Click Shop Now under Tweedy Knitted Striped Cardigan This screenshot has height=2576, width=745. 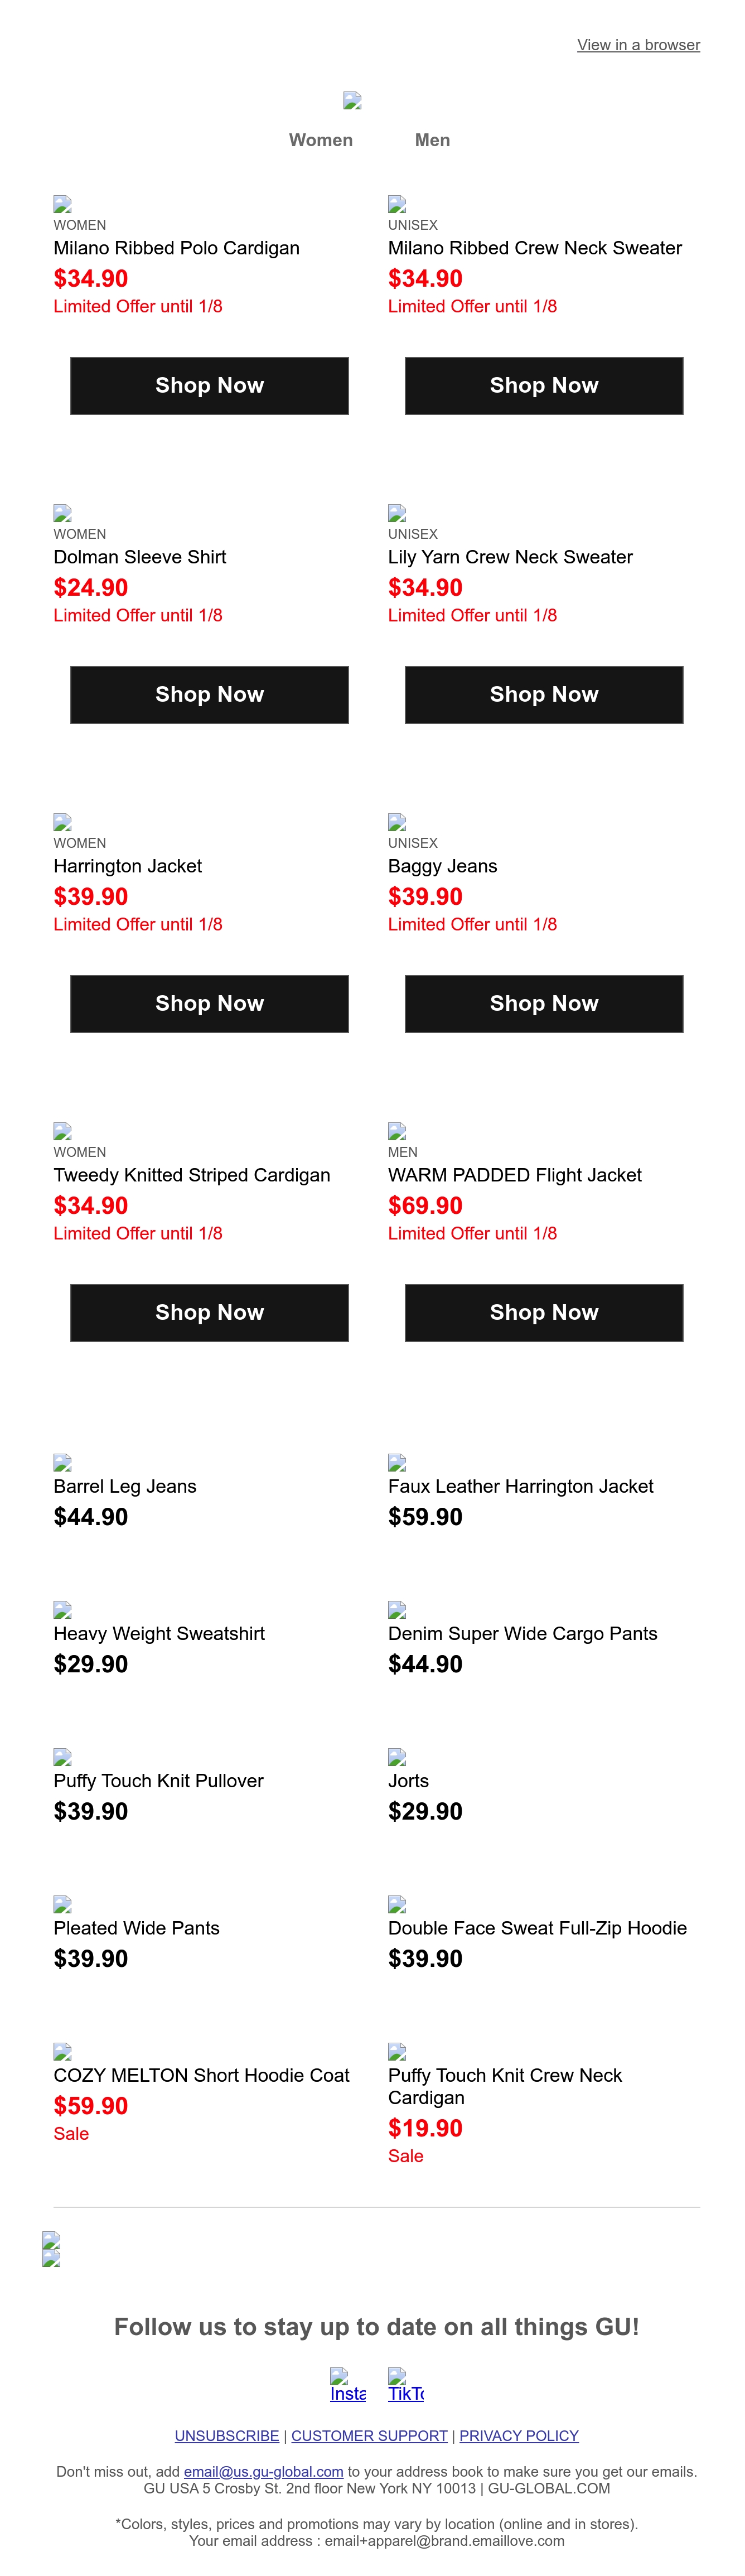pyautogui.click(x=209, y=1313)
